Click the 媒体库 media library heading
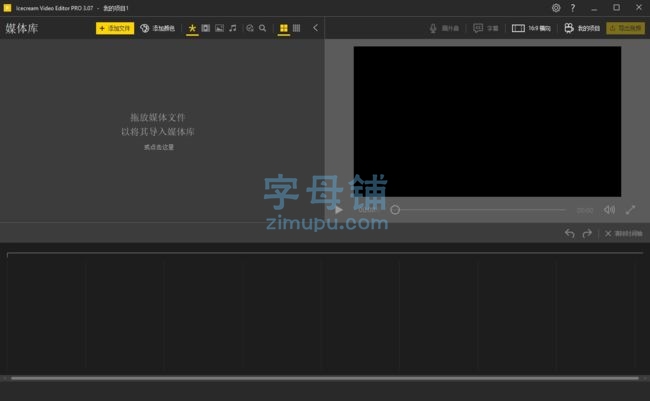Viewport: 650px width, 401px height. click(22, 28)
